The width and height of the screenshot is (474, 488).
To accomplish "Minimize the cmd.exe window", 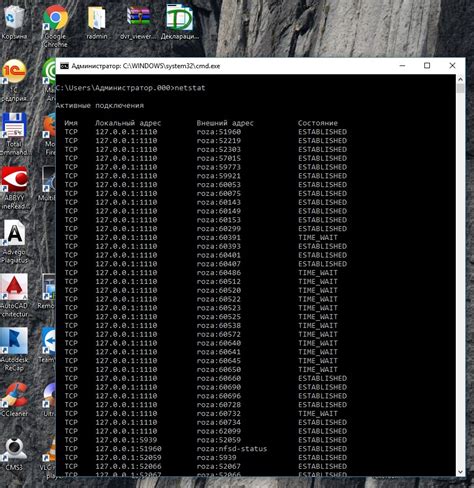I will pos(402,66).
